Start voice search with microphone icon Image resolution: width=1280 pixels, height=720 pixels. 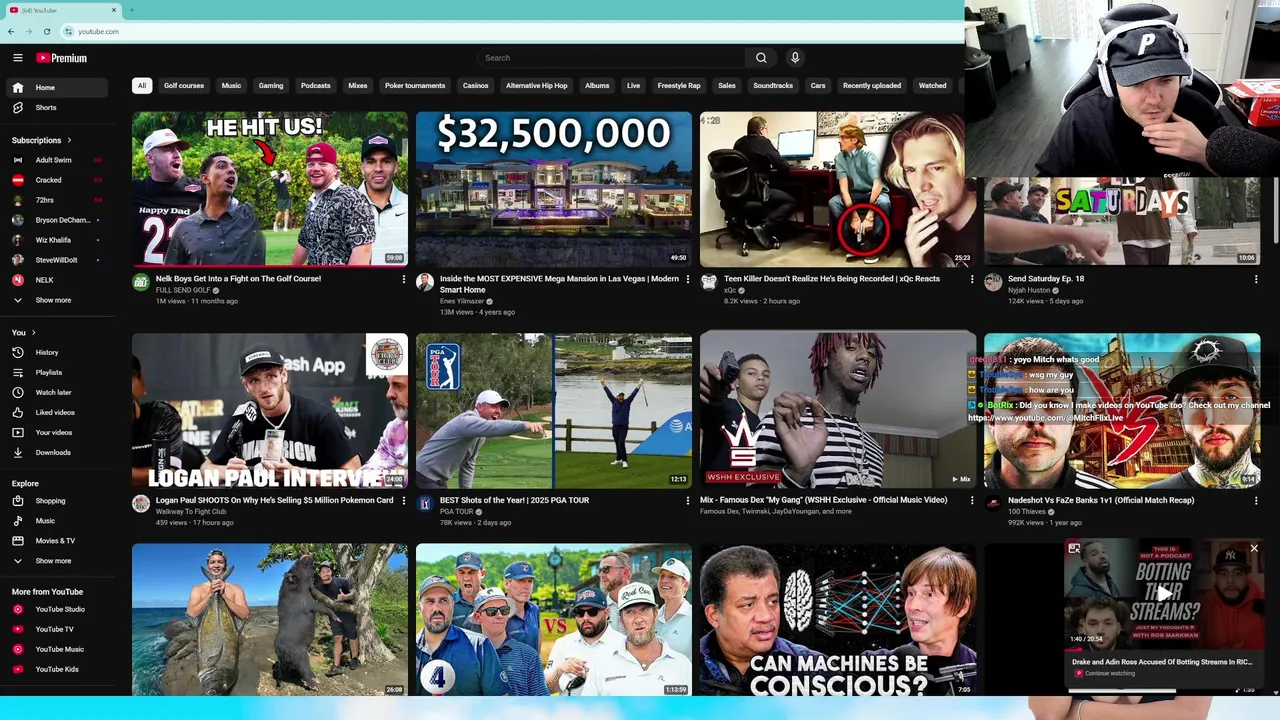tap(795, 58)
